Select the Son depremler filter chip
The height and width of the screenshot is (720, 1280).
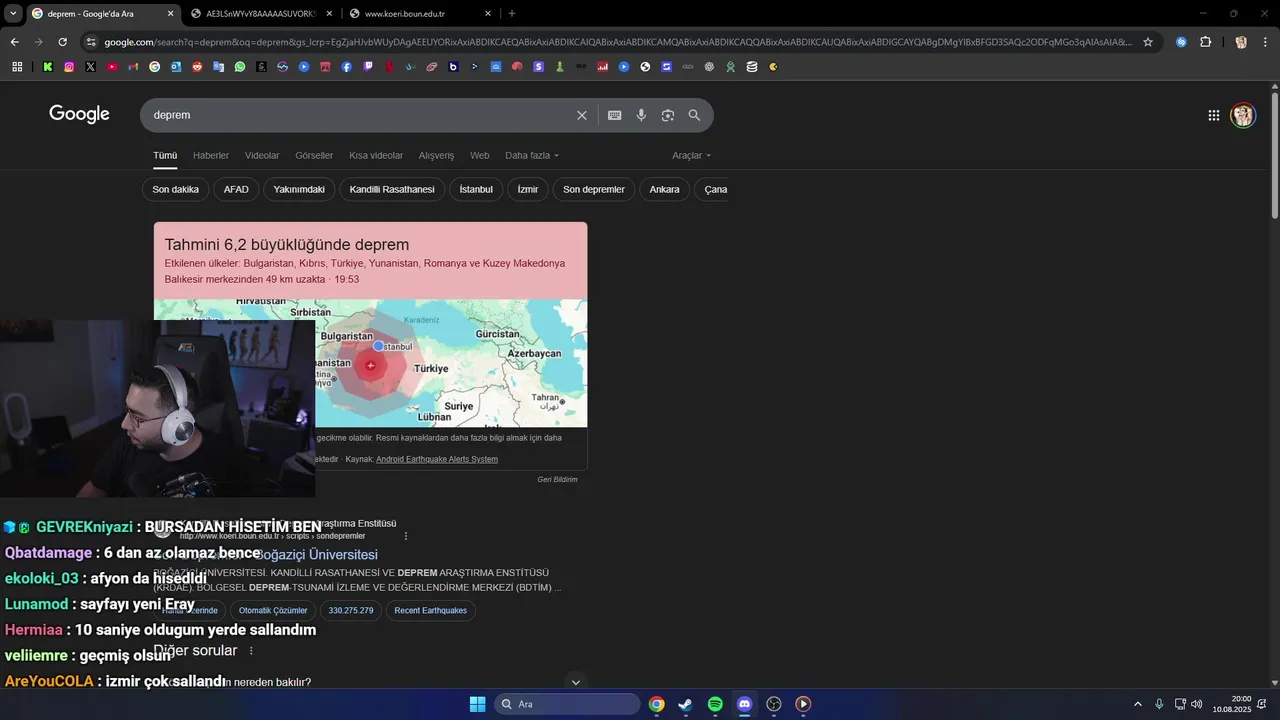coord(594,189)
